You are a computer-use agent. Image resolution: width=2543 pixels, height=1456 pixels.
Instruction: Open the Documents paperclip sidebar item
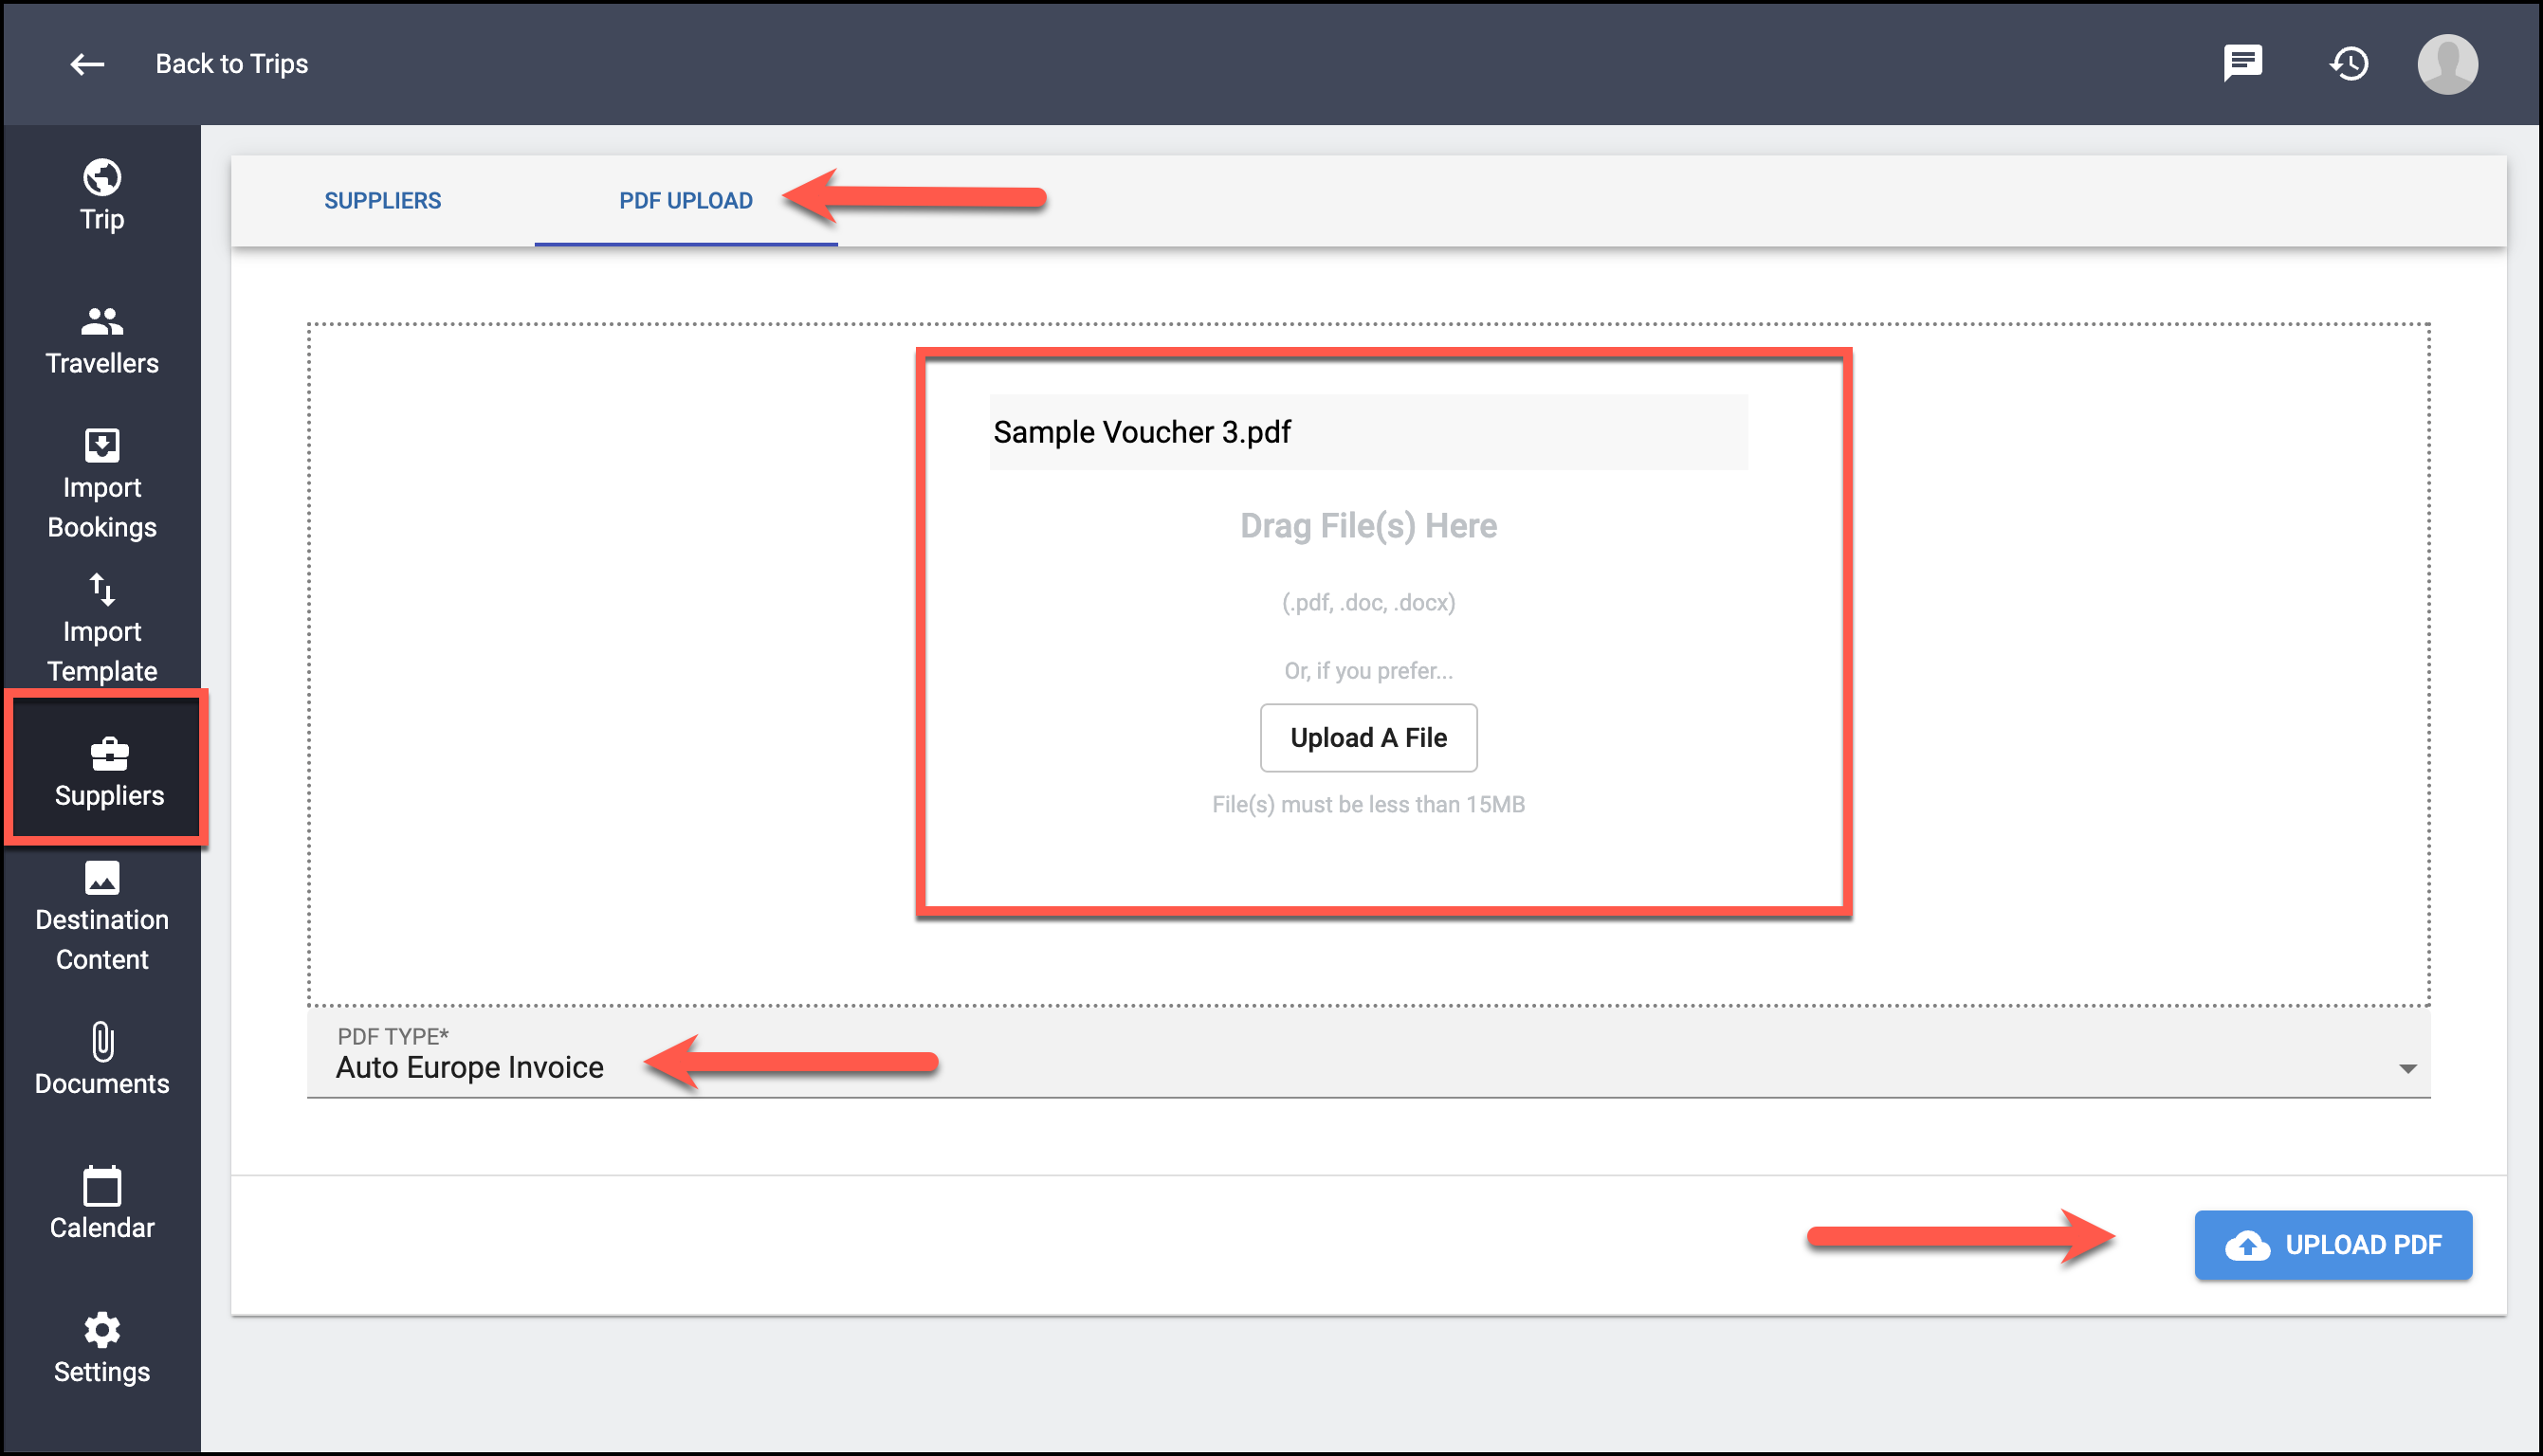pos(102,1060)
